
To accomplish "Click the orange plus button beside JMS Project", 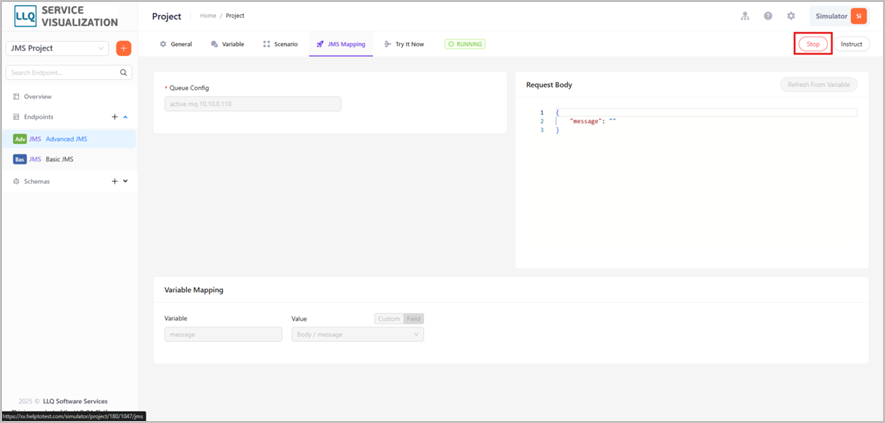I will [x=124, y=49].
